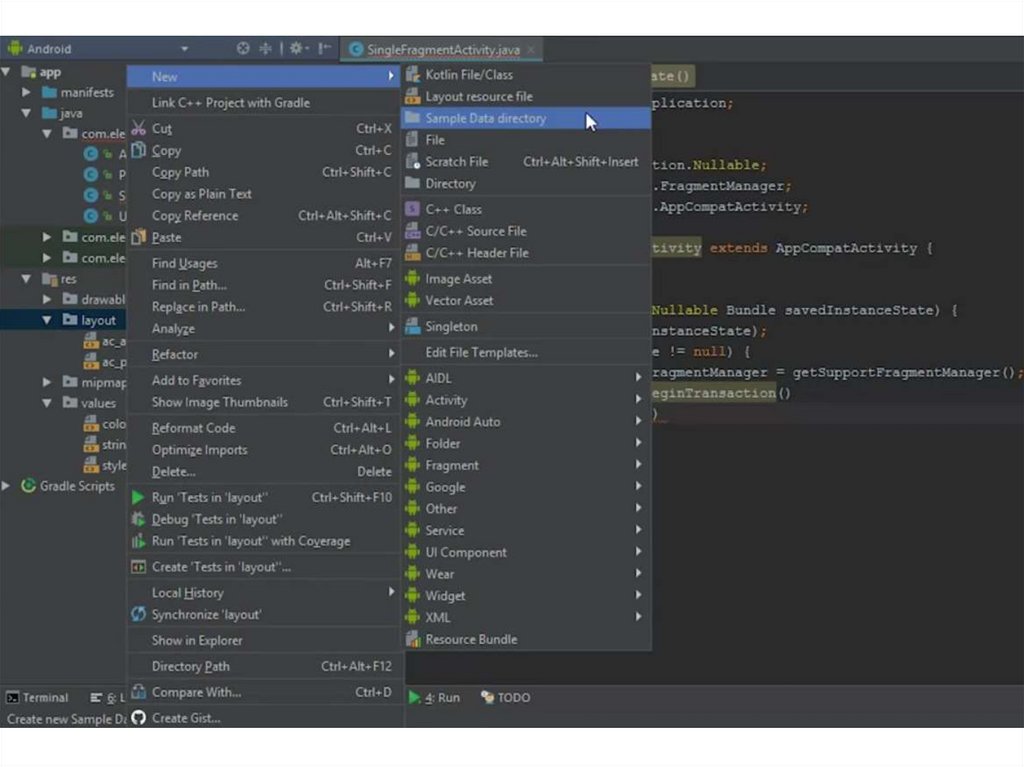Click the Scroll from Source target icon
Image resolution: width=1024 pixels, height=767 pixels.
[x=243, y=48]
